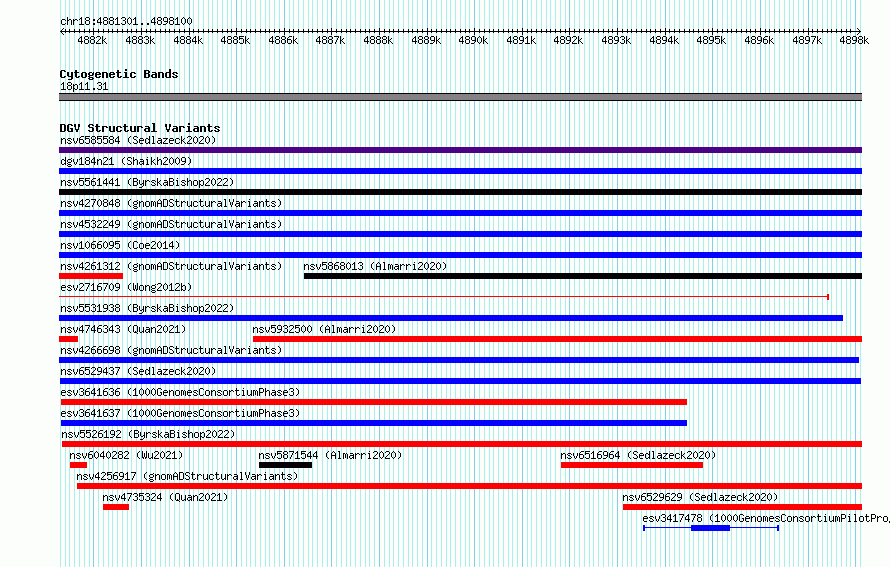Click the 4886k ruler tick label
This screenshot has width=890, height=567.
tap(283, 40)
